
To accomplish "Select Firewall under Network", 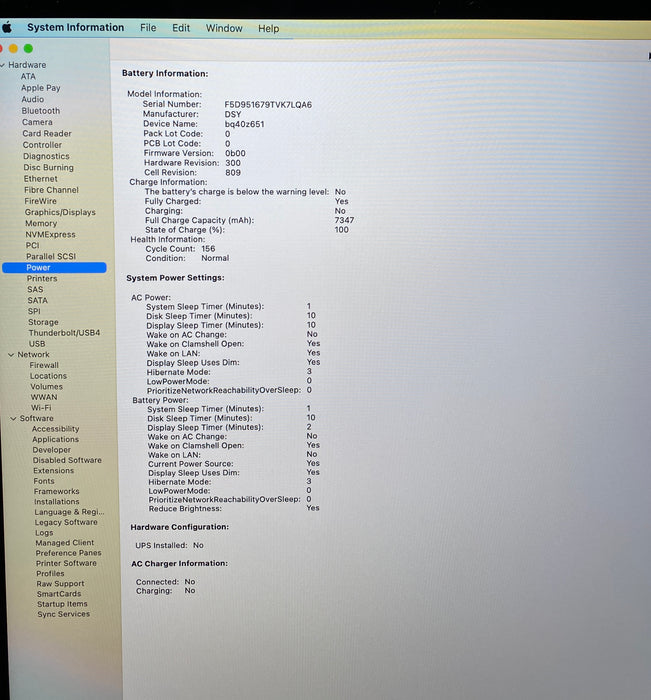I will click(44, 365).
